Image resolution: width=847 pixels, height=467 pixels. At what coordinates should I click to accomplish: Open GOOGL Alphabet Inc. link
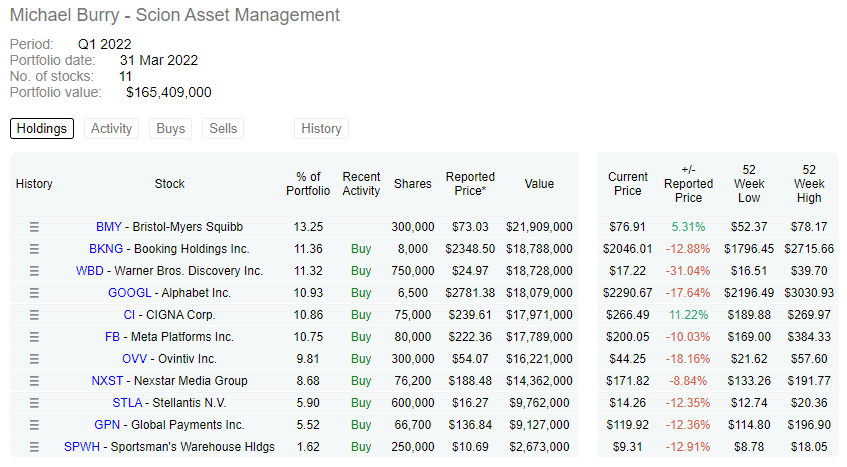coord(169,293)
